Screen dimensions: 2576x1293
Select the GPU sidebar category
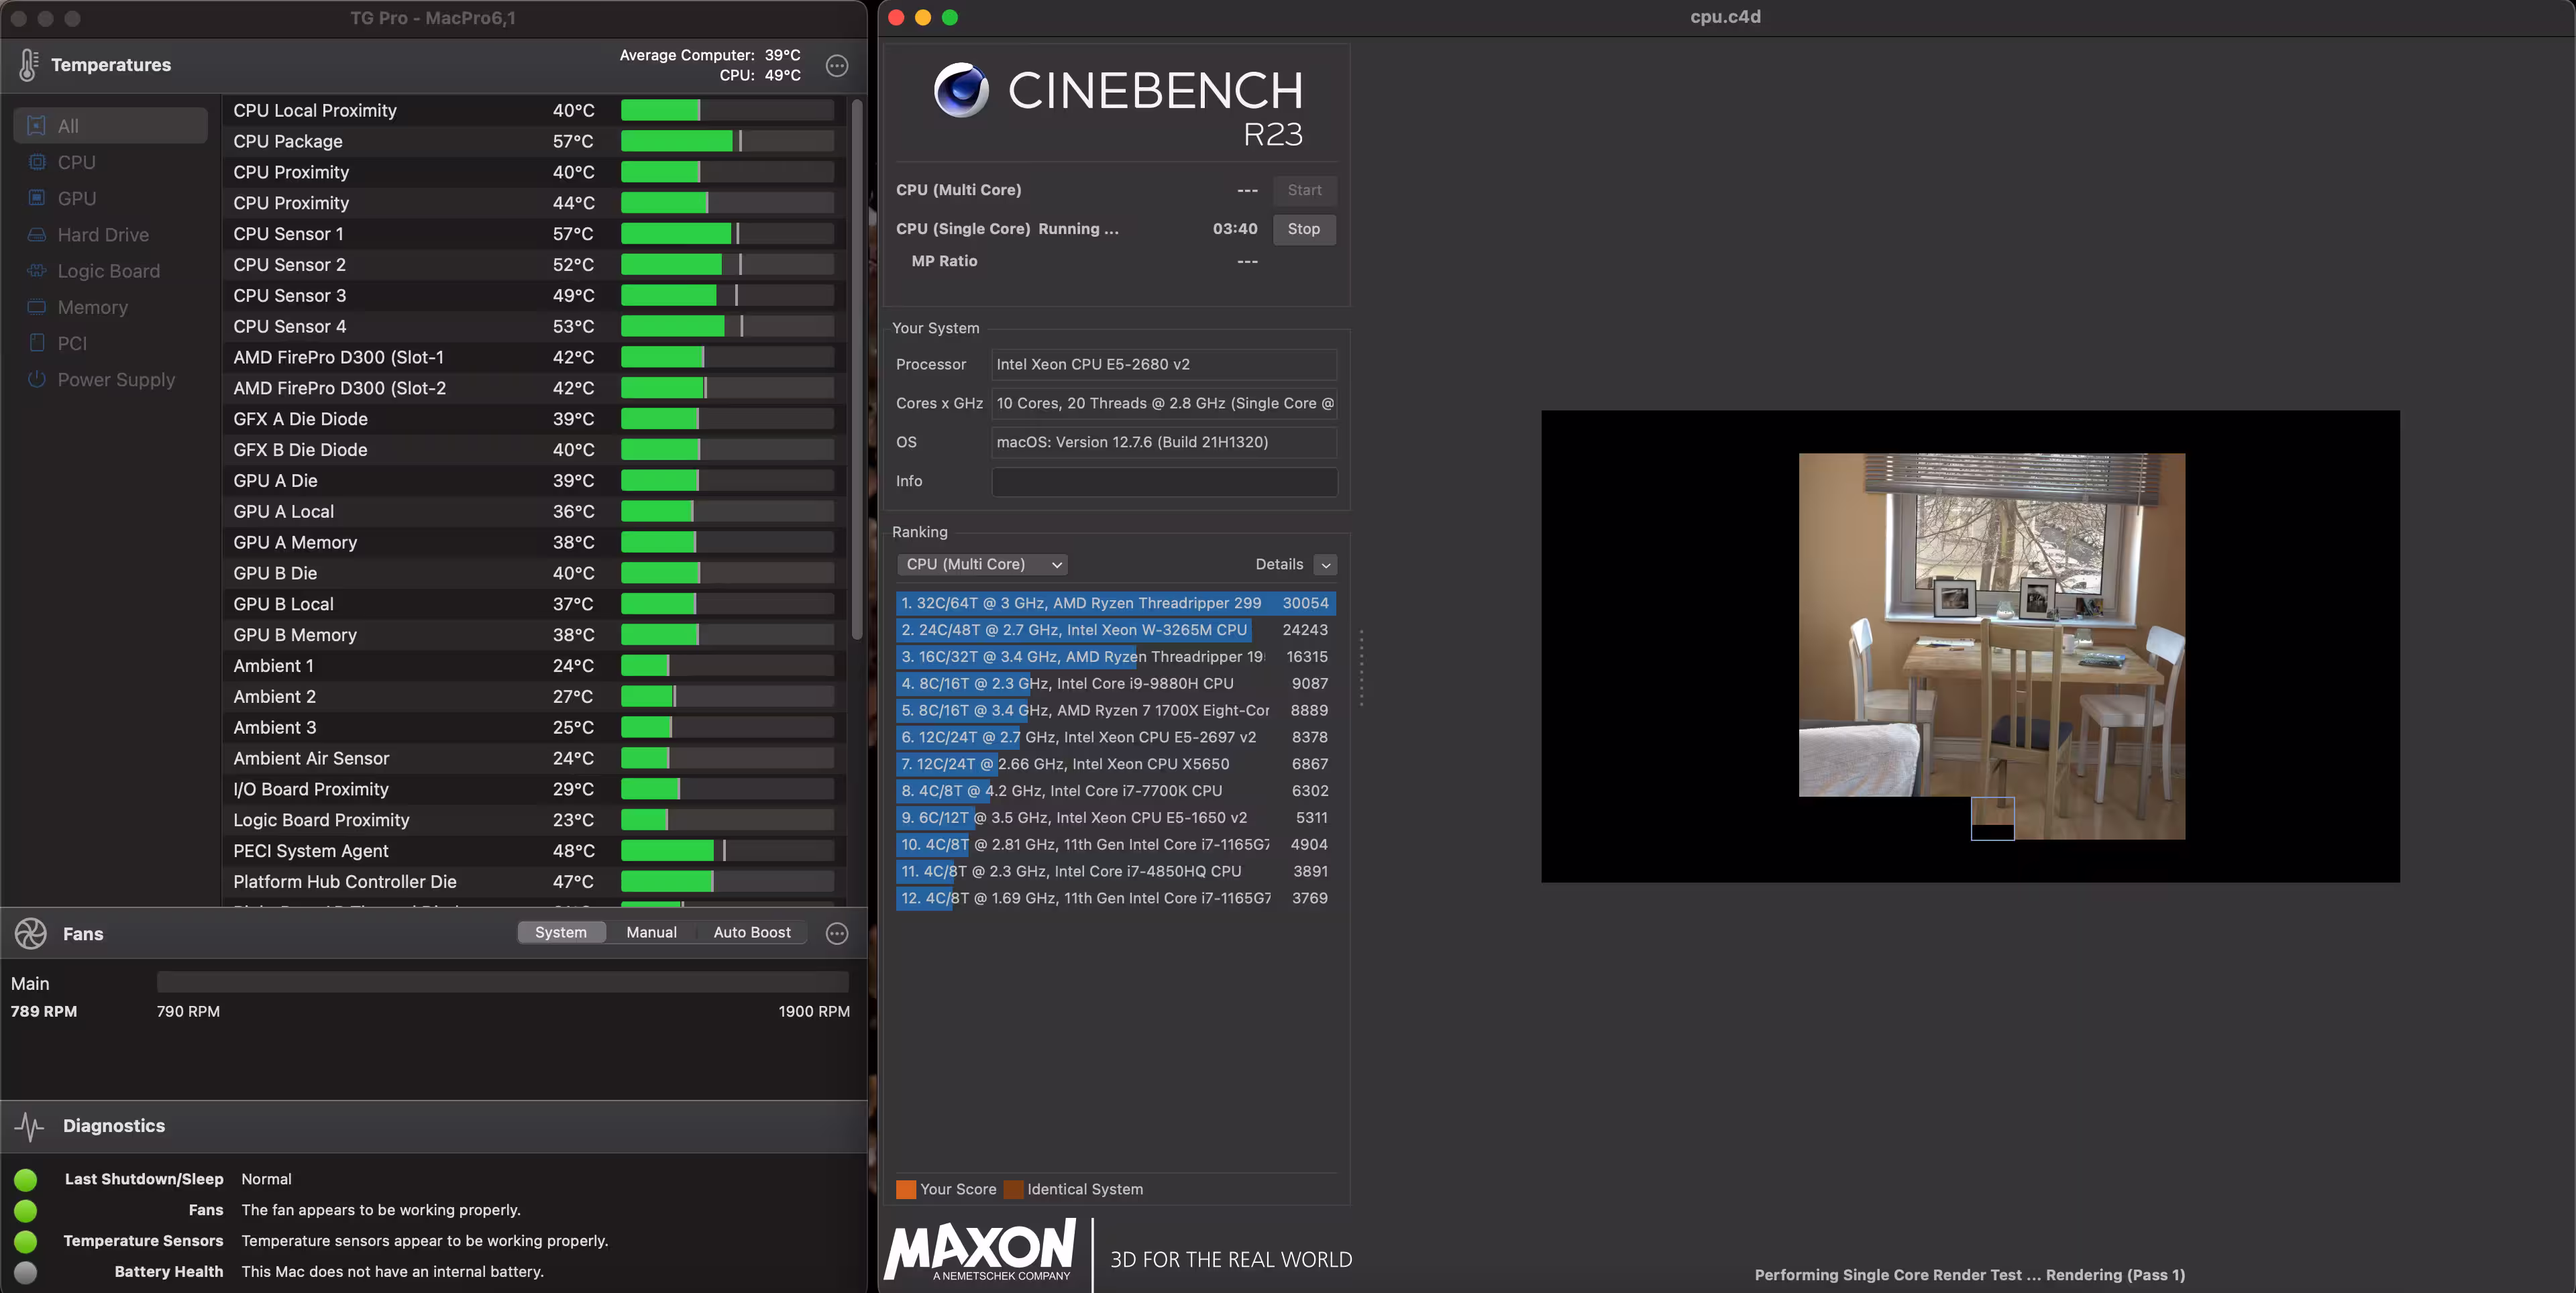[x=76, y=199]
